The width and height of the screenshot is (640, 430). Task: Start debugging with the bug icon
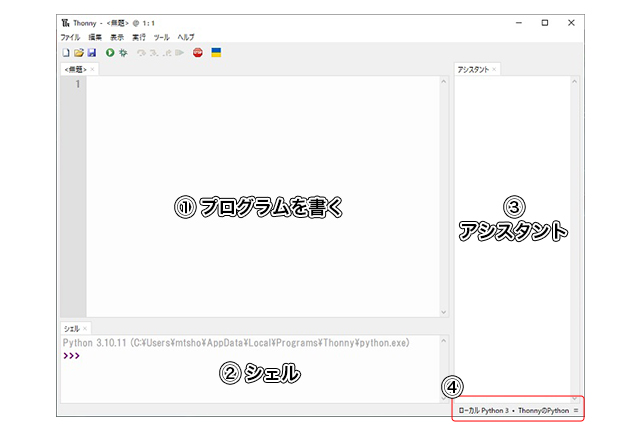coord(122,52)
